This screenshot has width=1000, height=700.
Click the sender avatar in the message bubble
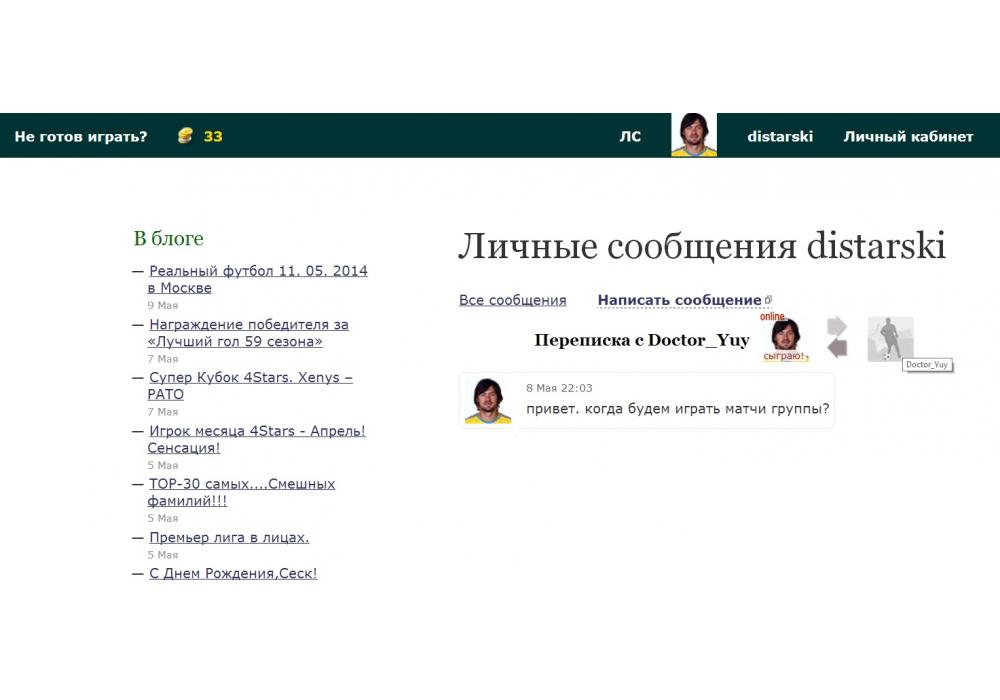pos(488,401)
